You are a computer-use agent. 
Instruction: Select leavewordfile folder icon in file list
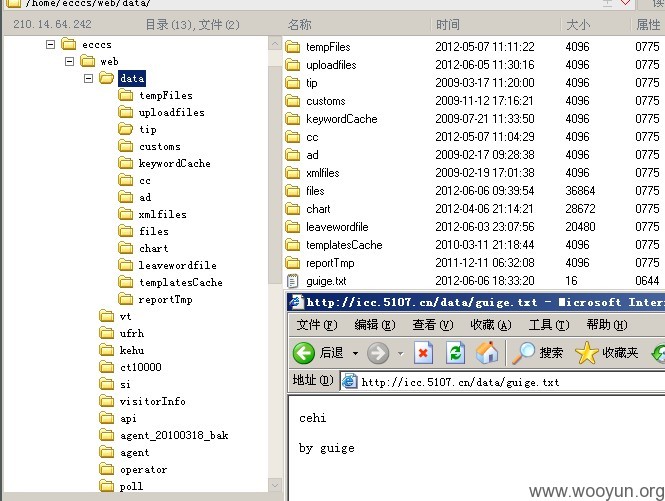pyautogui.click(x=293, y=227)
